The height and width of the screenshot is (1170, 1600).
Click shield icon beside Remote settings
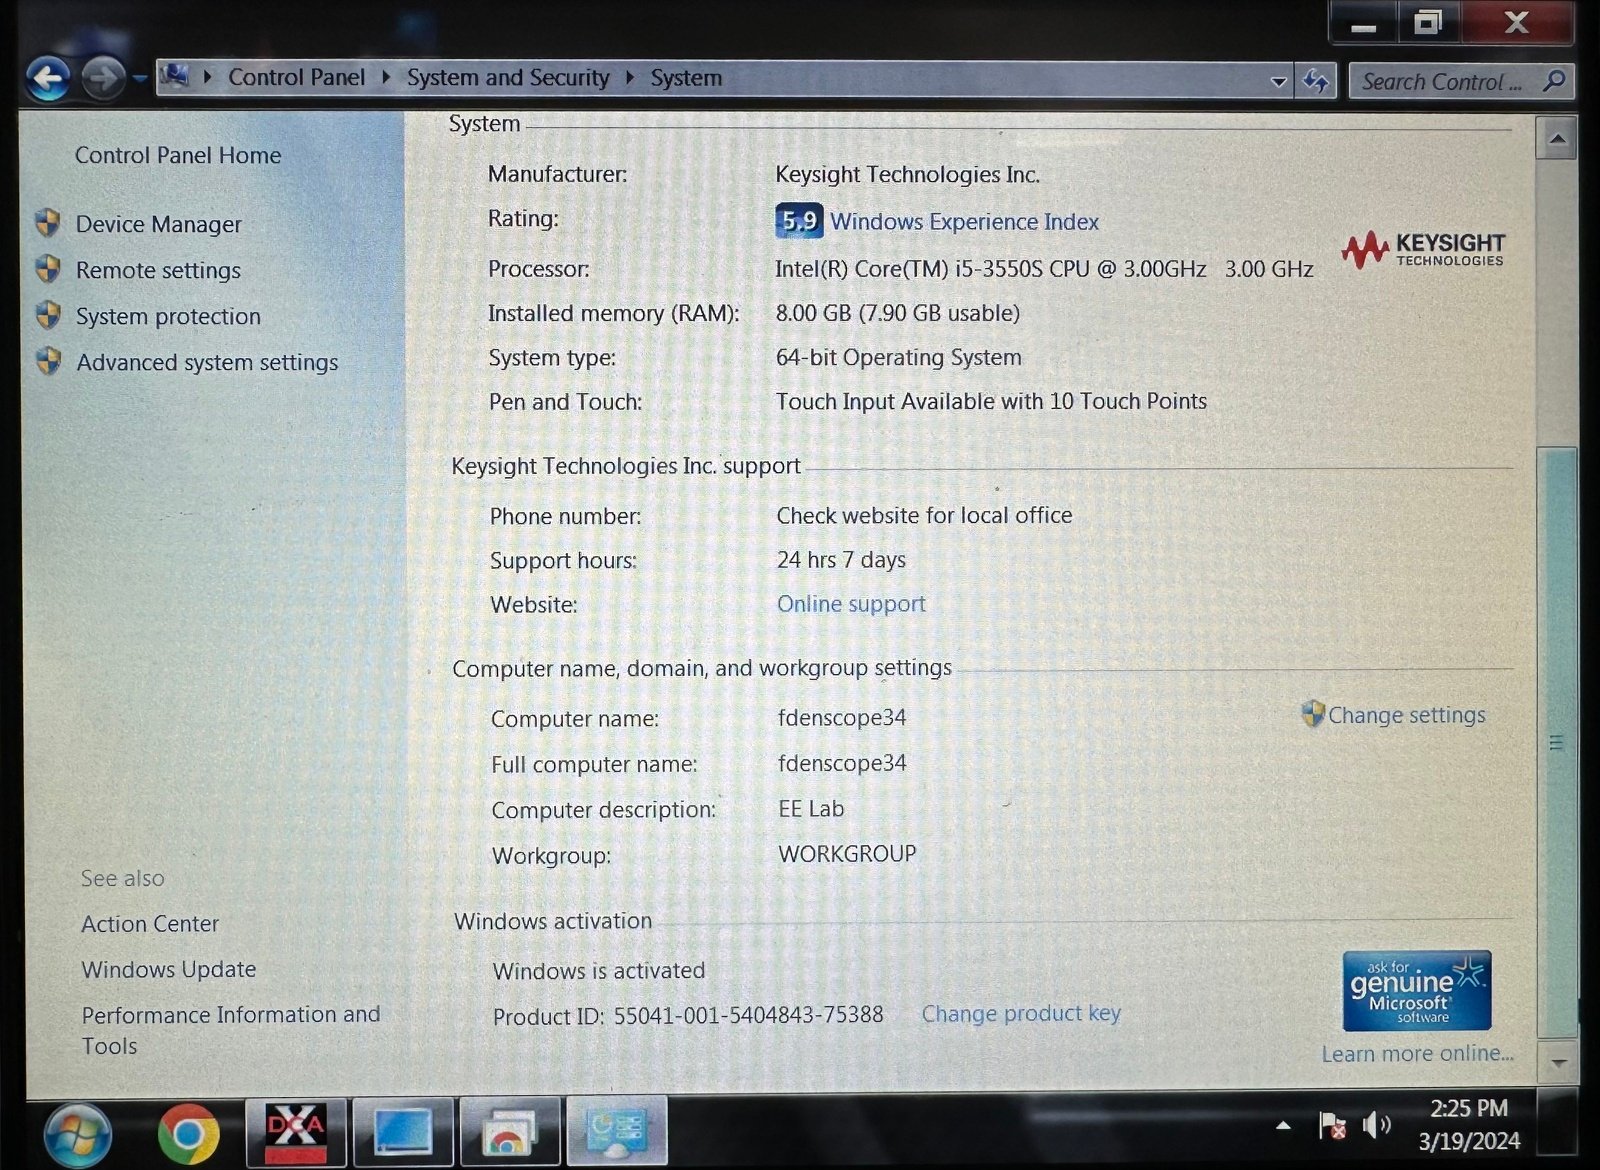point(48,268)
